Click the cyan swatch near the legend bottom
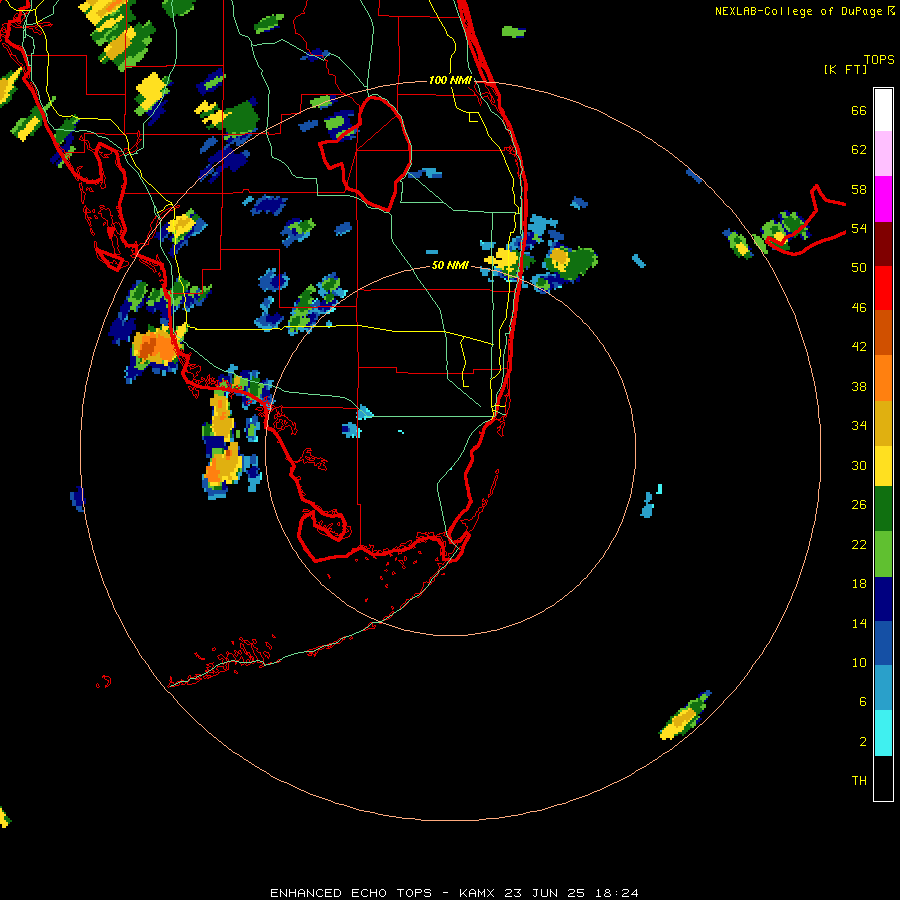This screenshot has height=900, width=900. tap(883, 733)
